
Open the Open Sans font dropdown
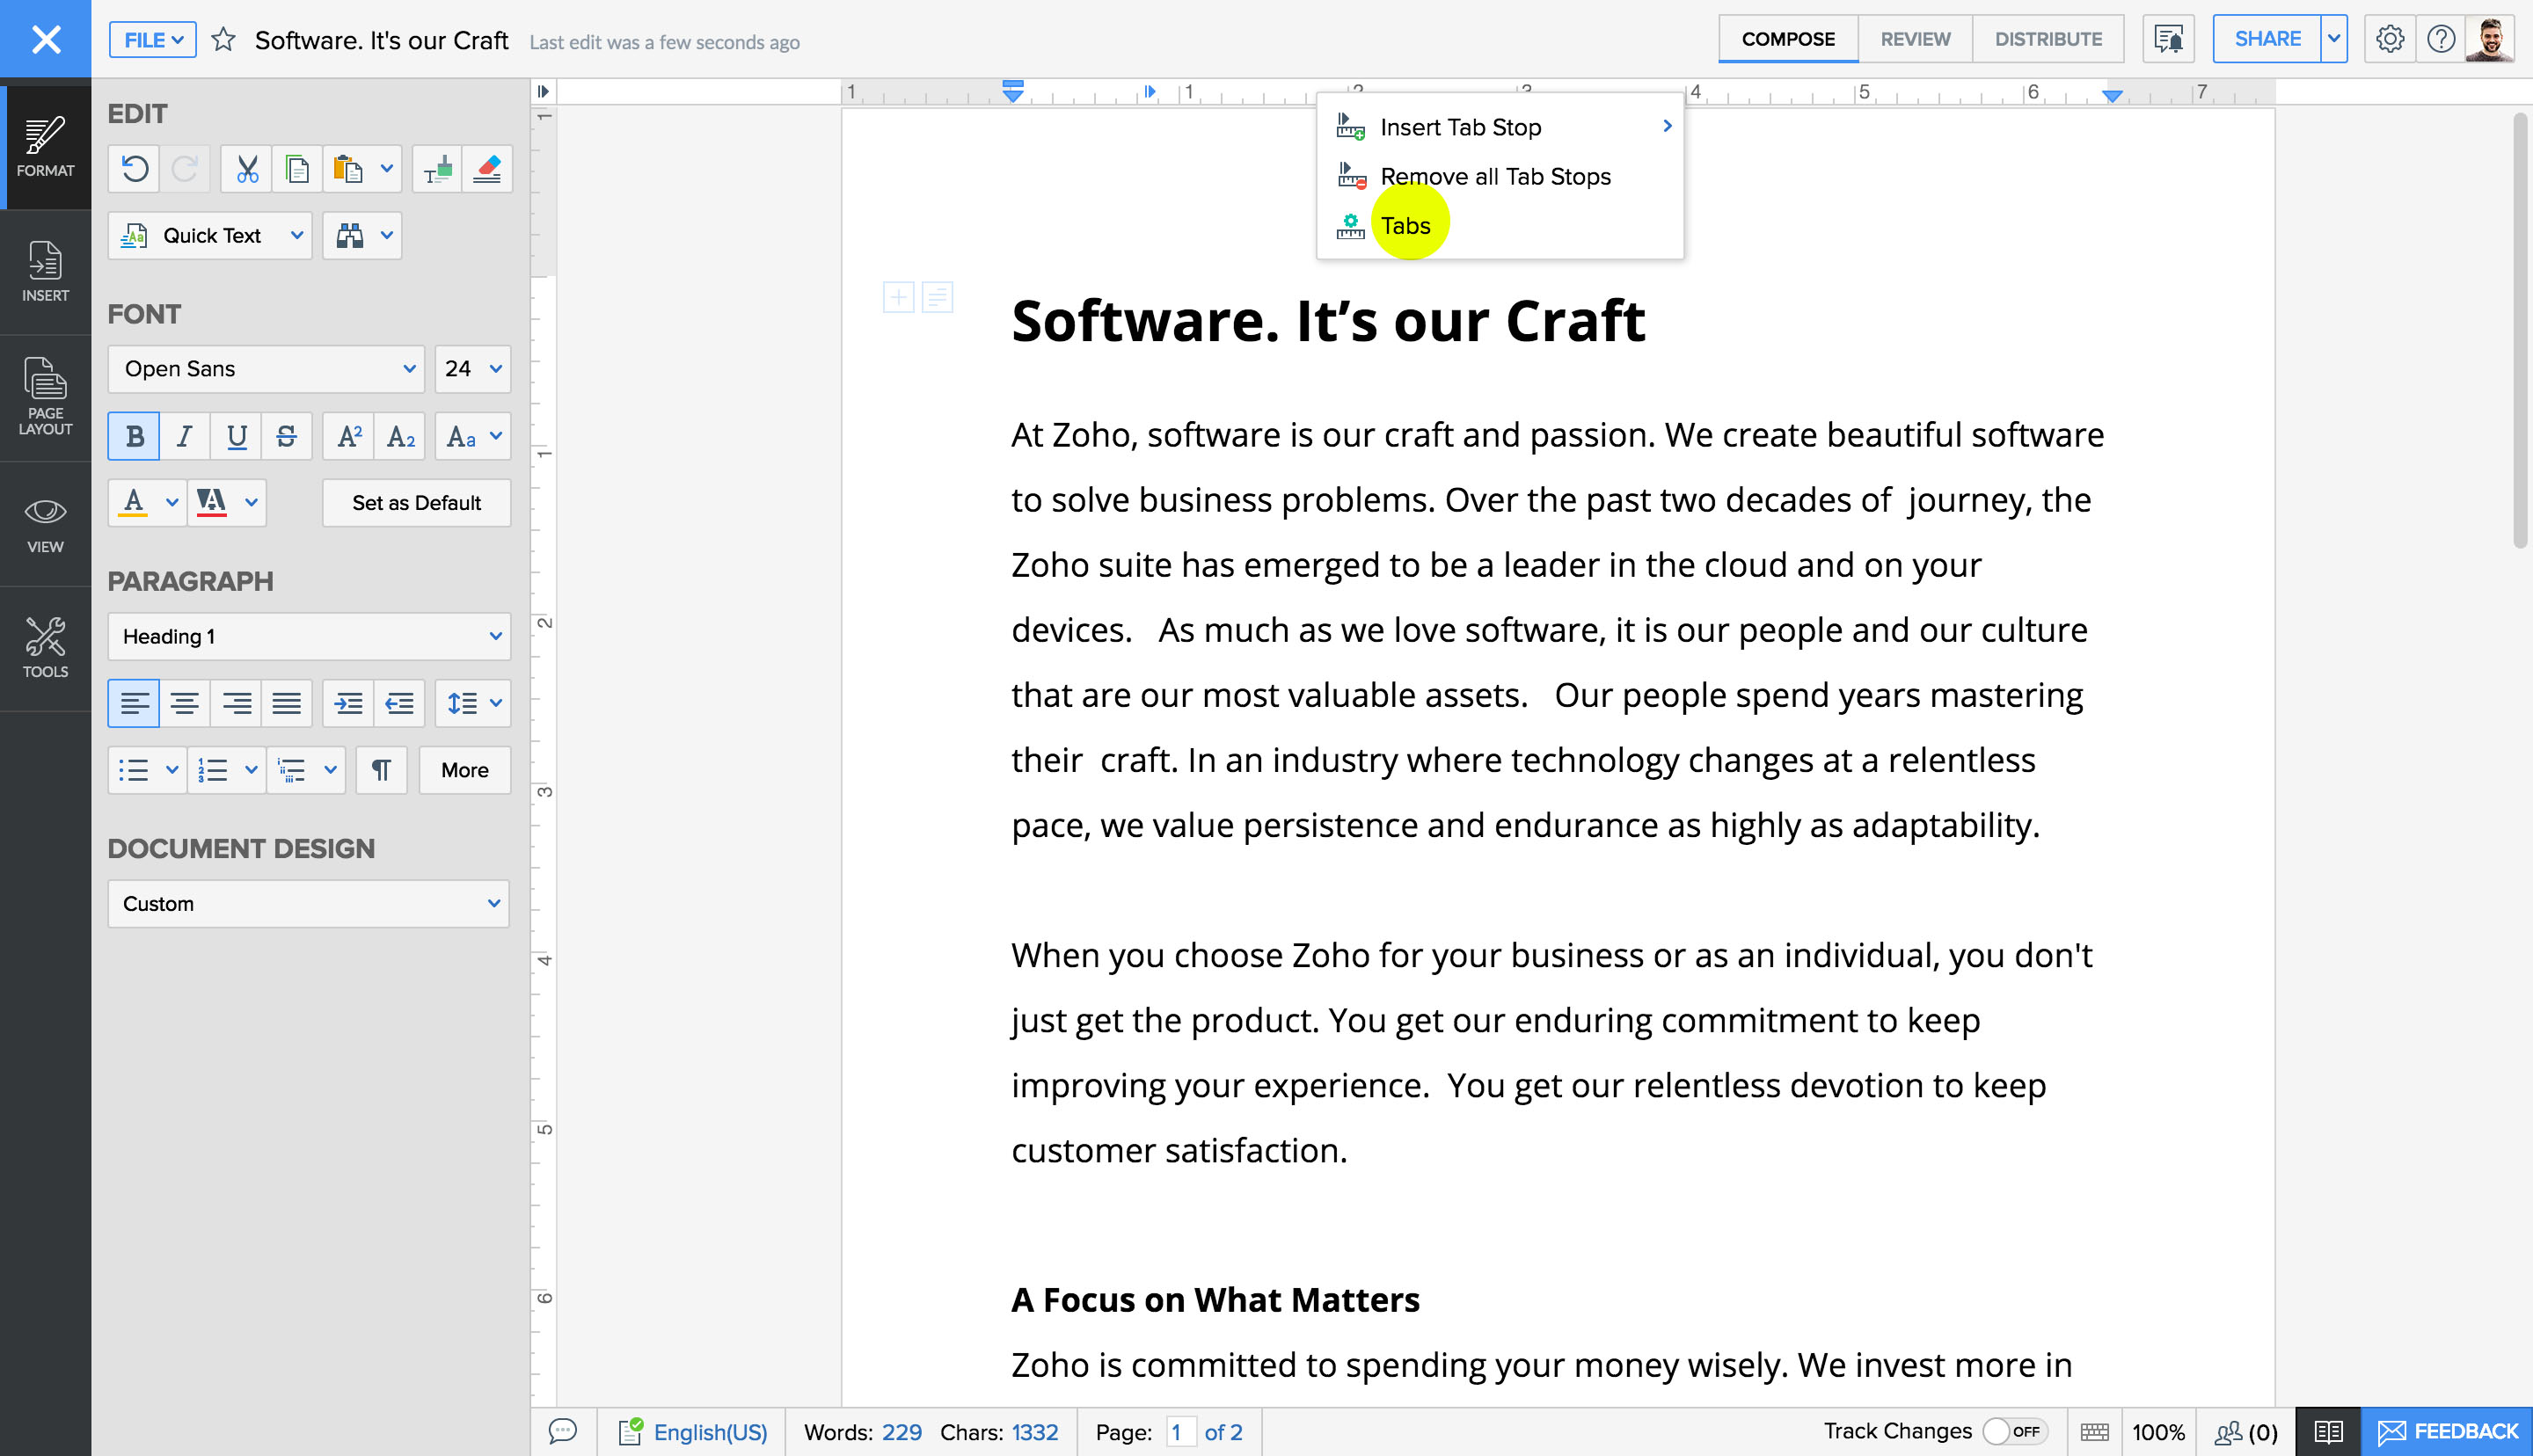(x=266, y=369)
